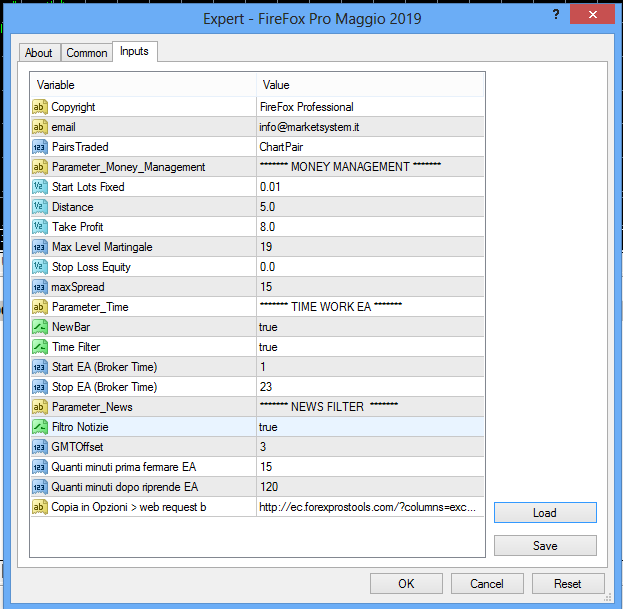The image size is (623, 609).
Task: Confirm settings with the OK button
Action: point(406,584)
